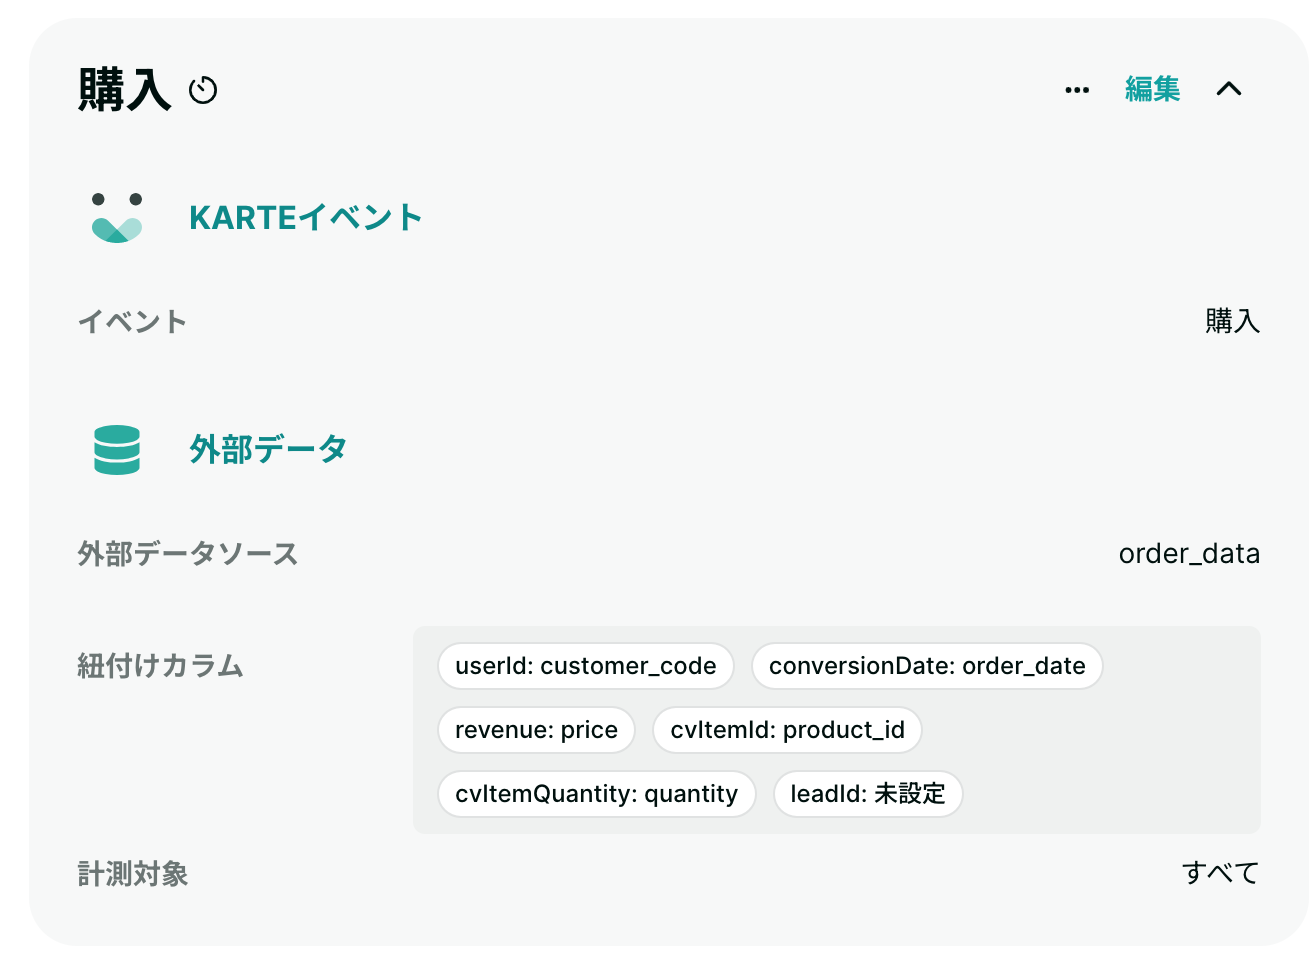Click the 編集 edit link
1312x966 pixels.
[x=1152, y=89]
